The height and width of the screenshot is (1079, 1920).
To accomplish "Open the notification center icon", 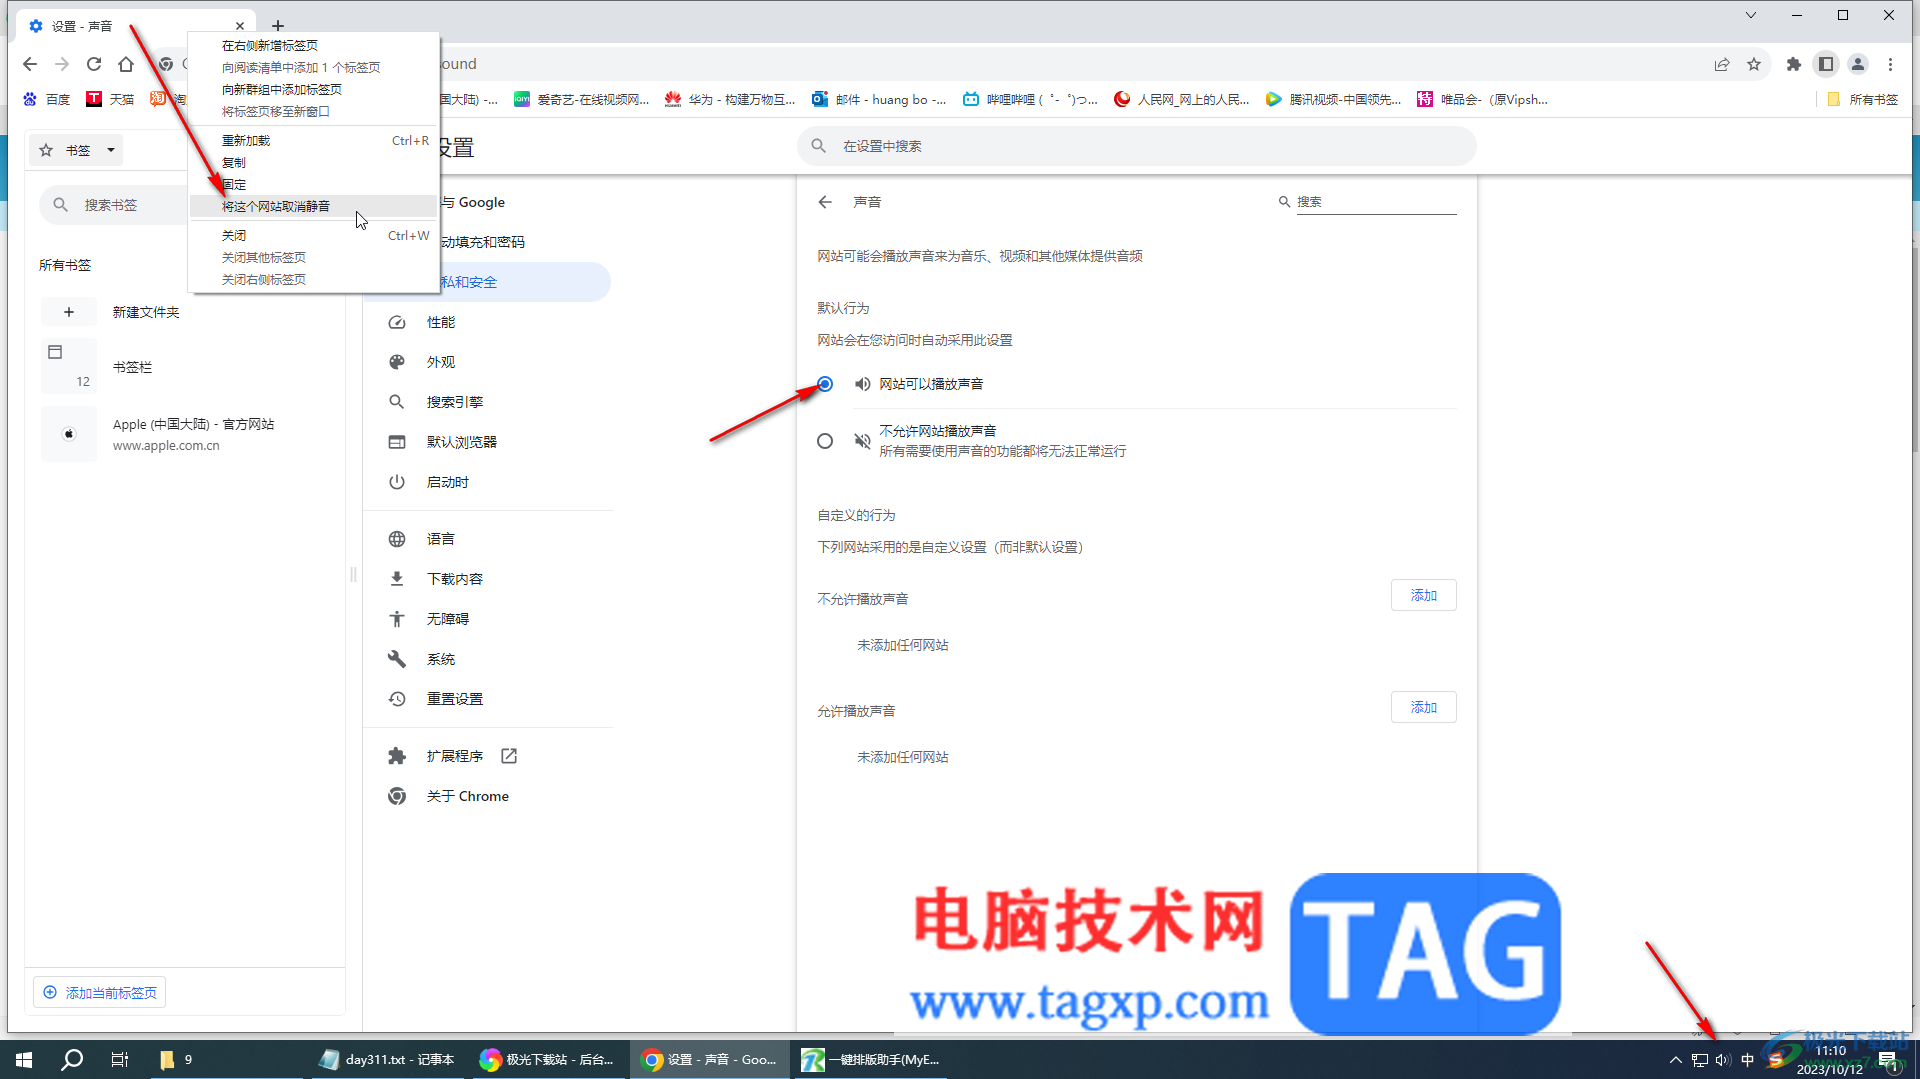I will point(1888,1060).
